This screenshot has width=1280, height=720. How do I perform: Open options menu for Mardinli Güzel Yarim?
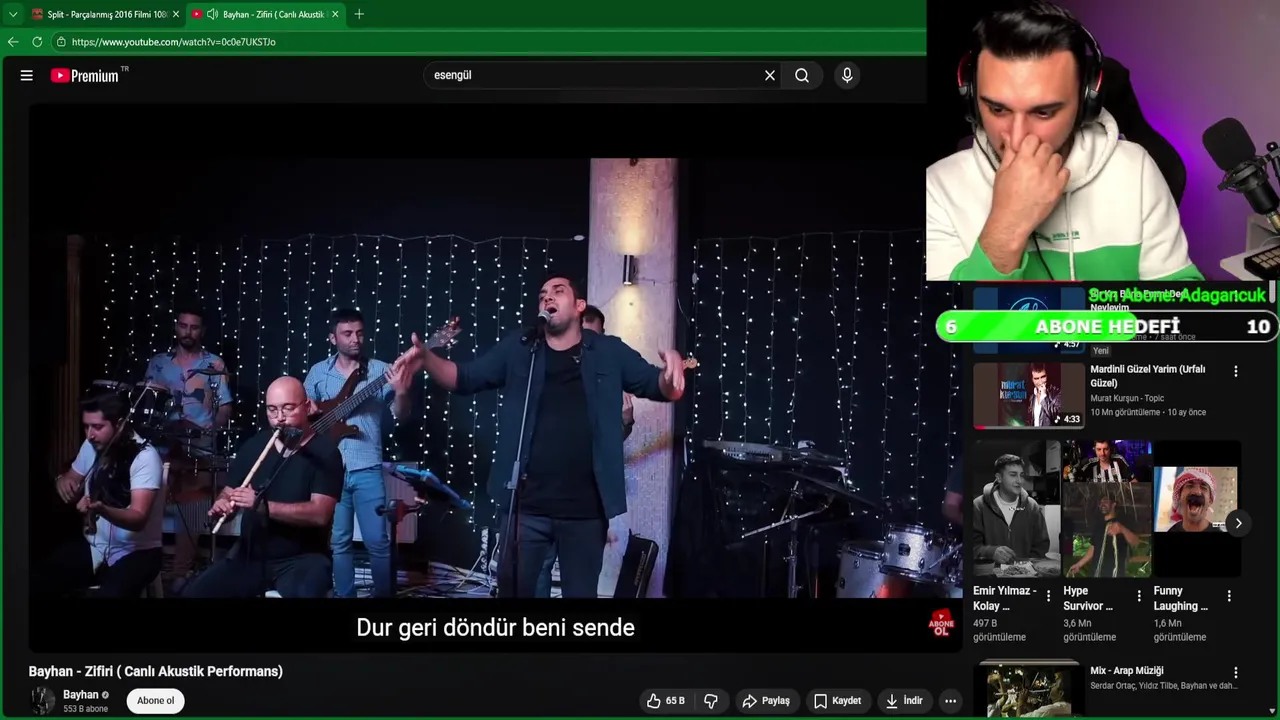point(1235,371)
